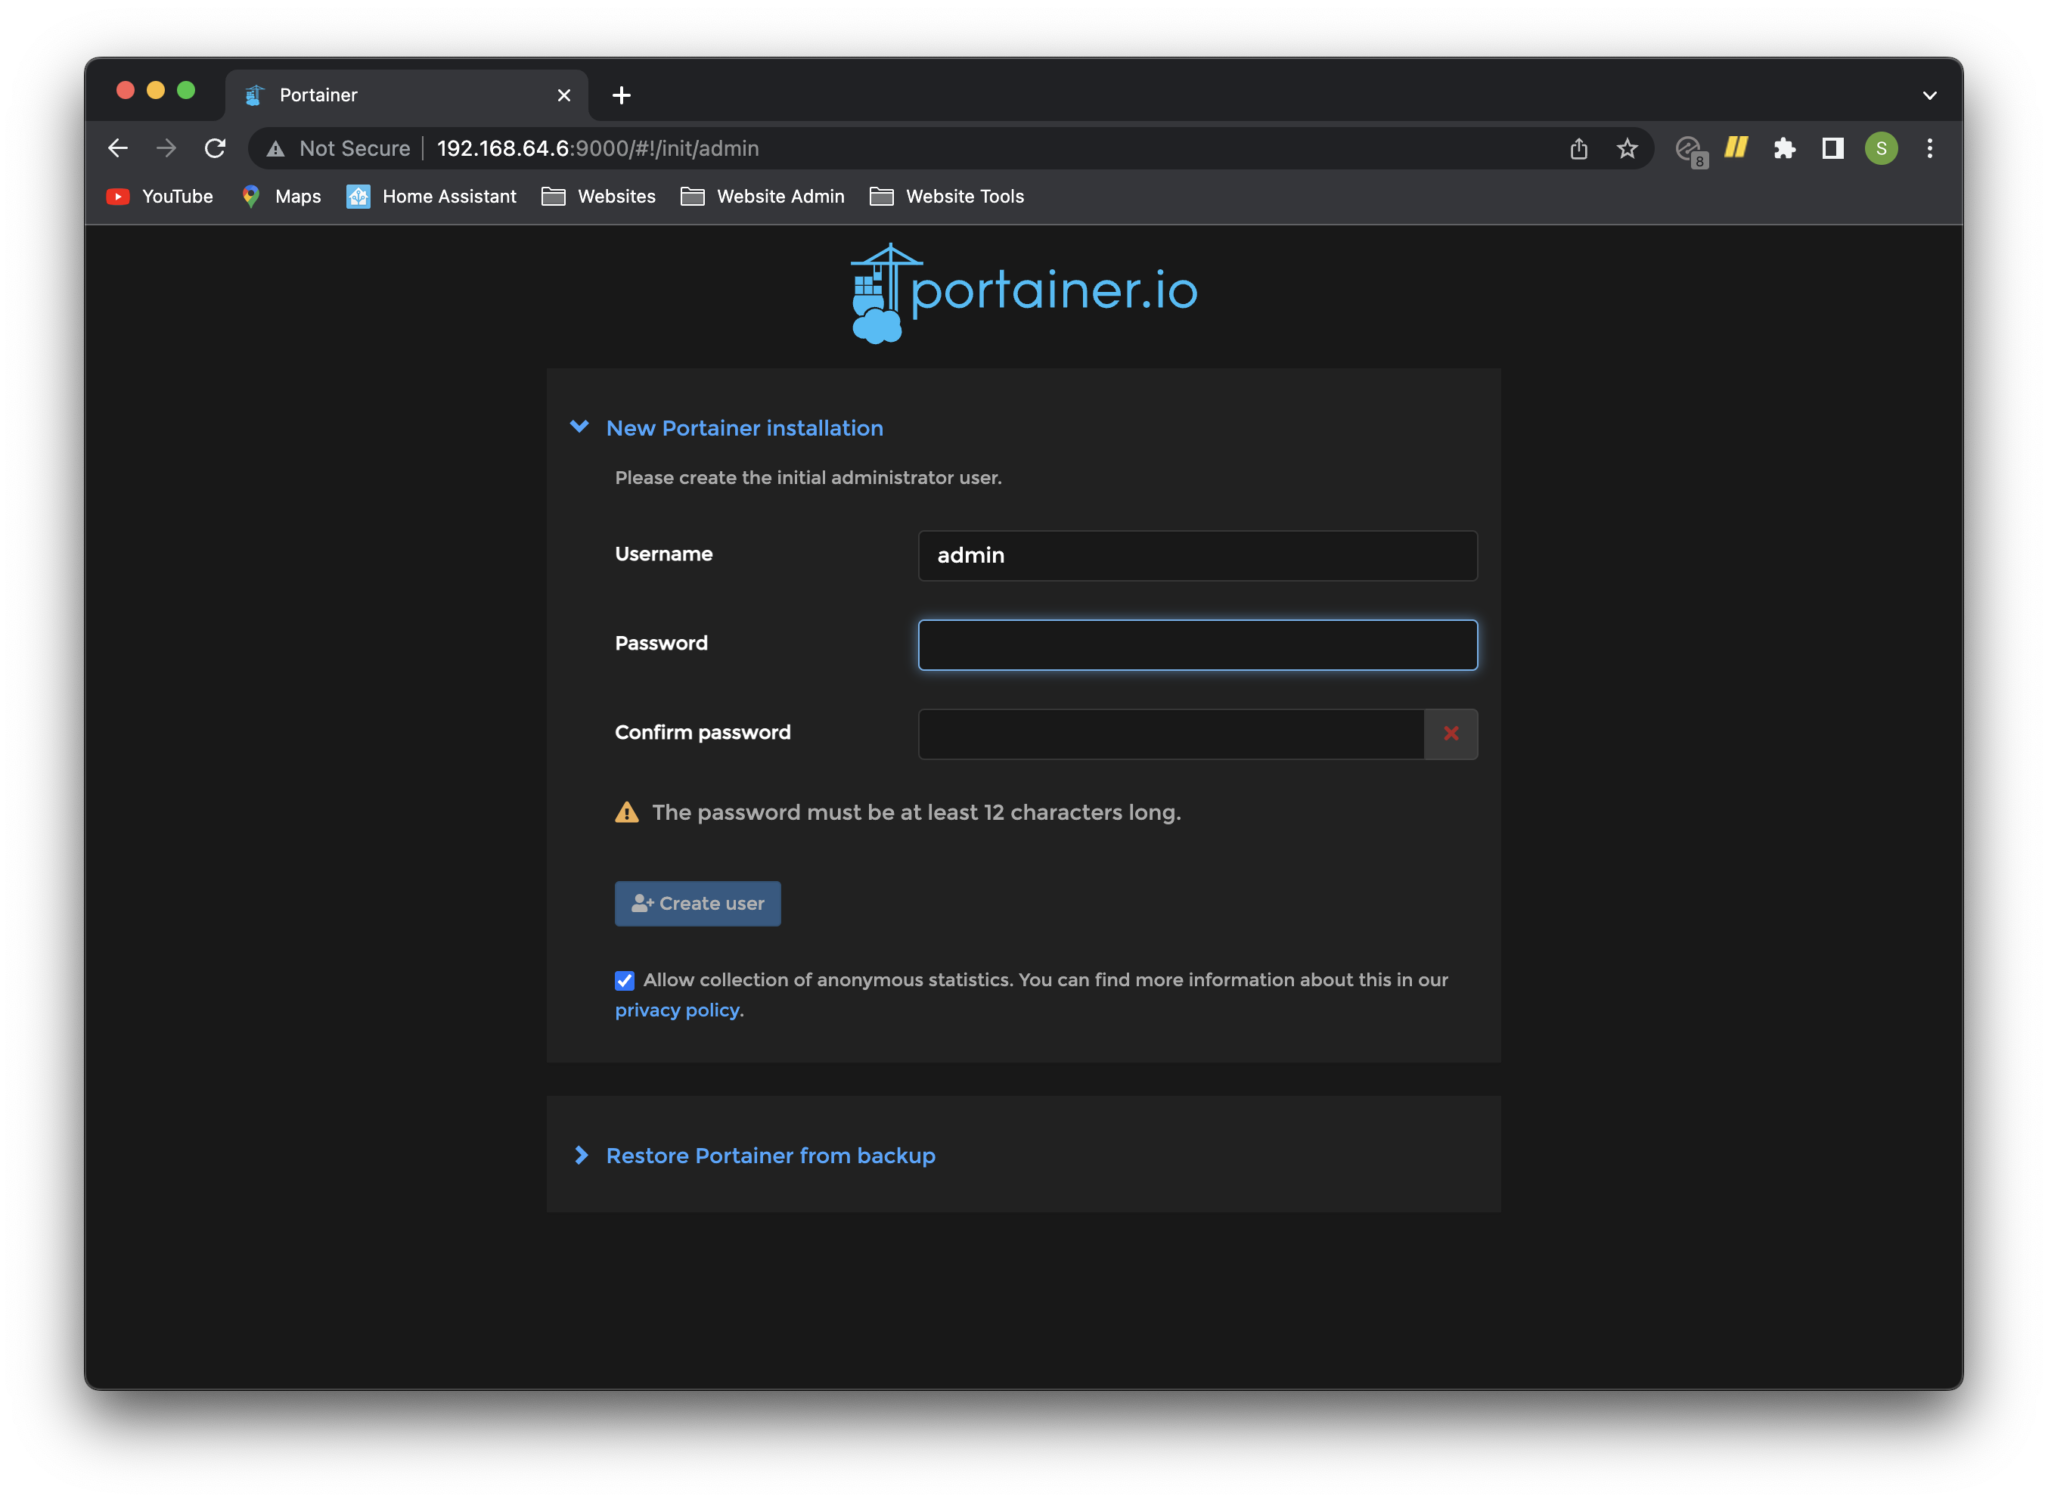Open the YouTube bookmark
The image size is (2048, 1502).
(160, 196)
